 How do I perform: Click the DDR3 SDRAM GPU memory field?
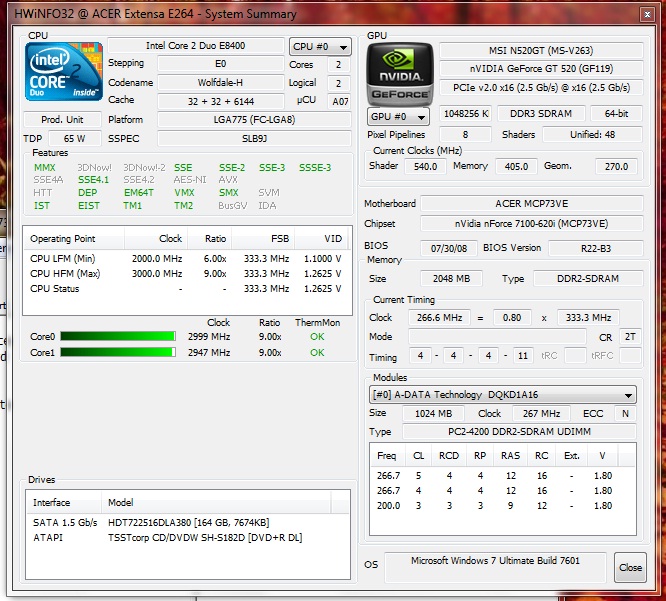(541, 113)
